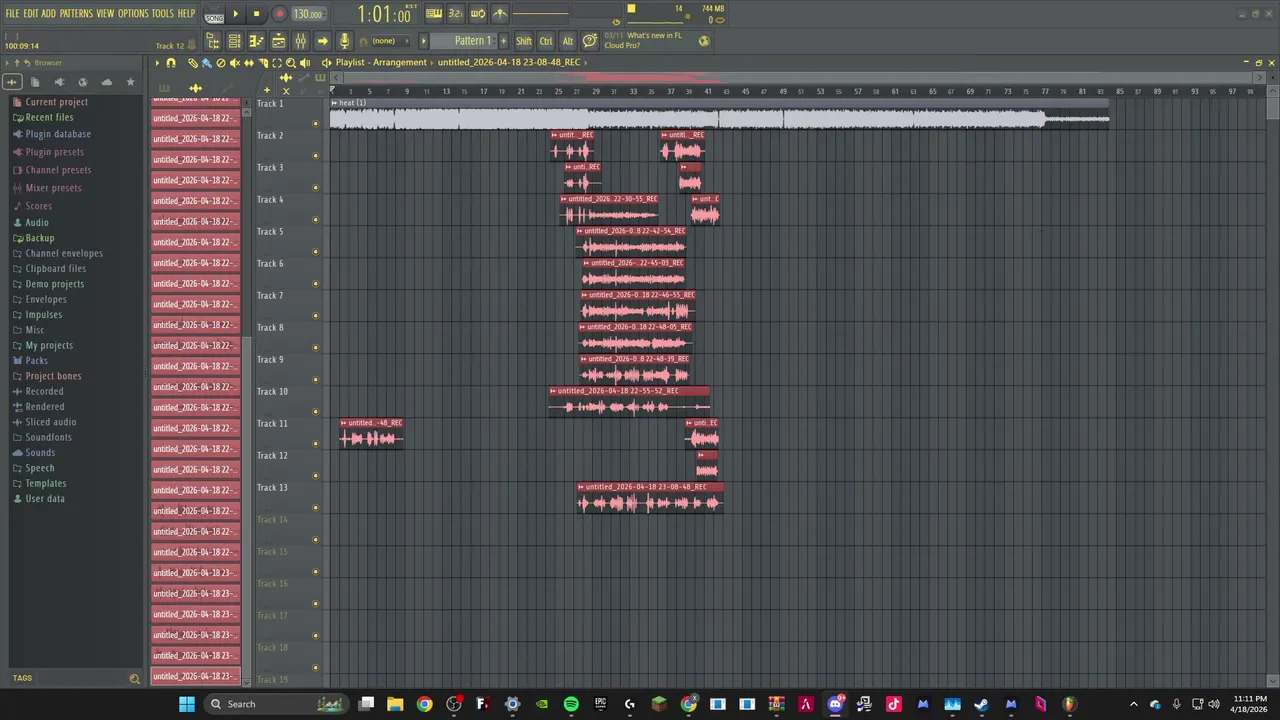Activate the Playback tool in playlist toolbar

pyautogui.click(x=305, y=63)
